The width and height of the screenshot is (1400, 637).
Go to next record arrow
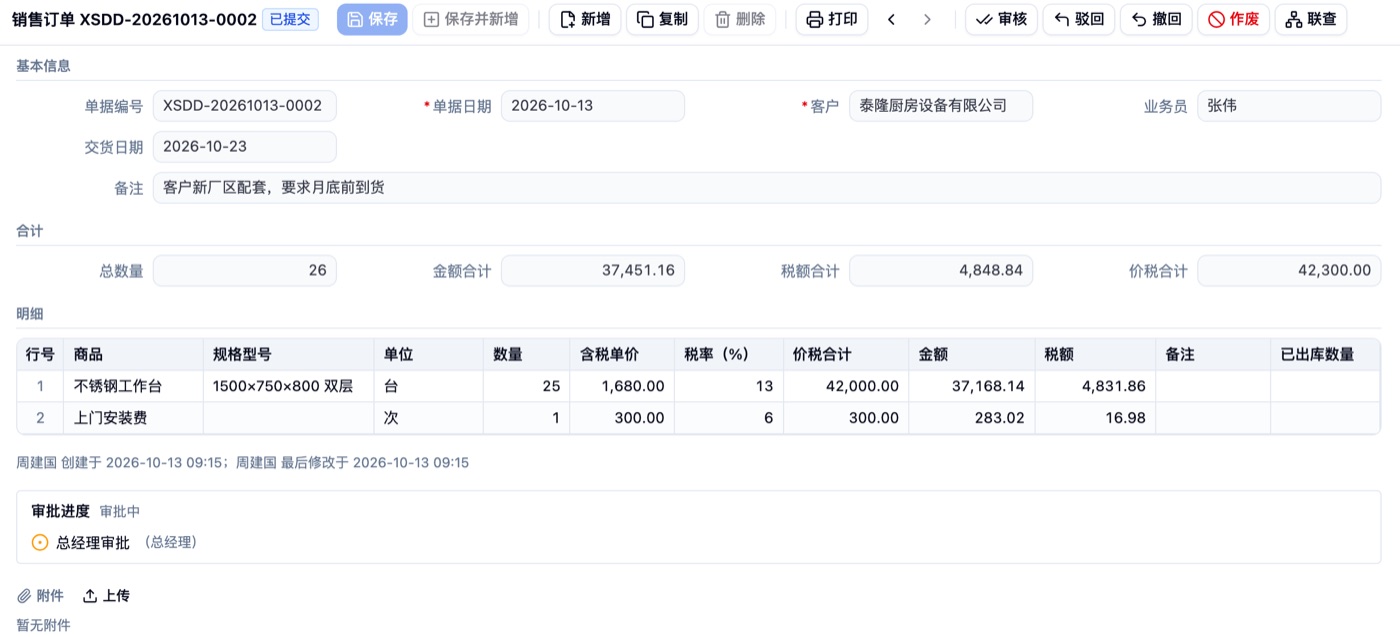(927, 19)
